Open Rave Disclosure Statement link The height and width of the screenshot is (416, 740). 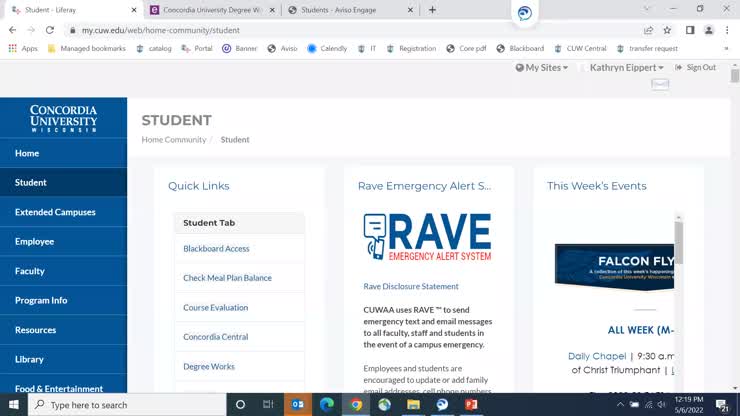click(411, 286)
